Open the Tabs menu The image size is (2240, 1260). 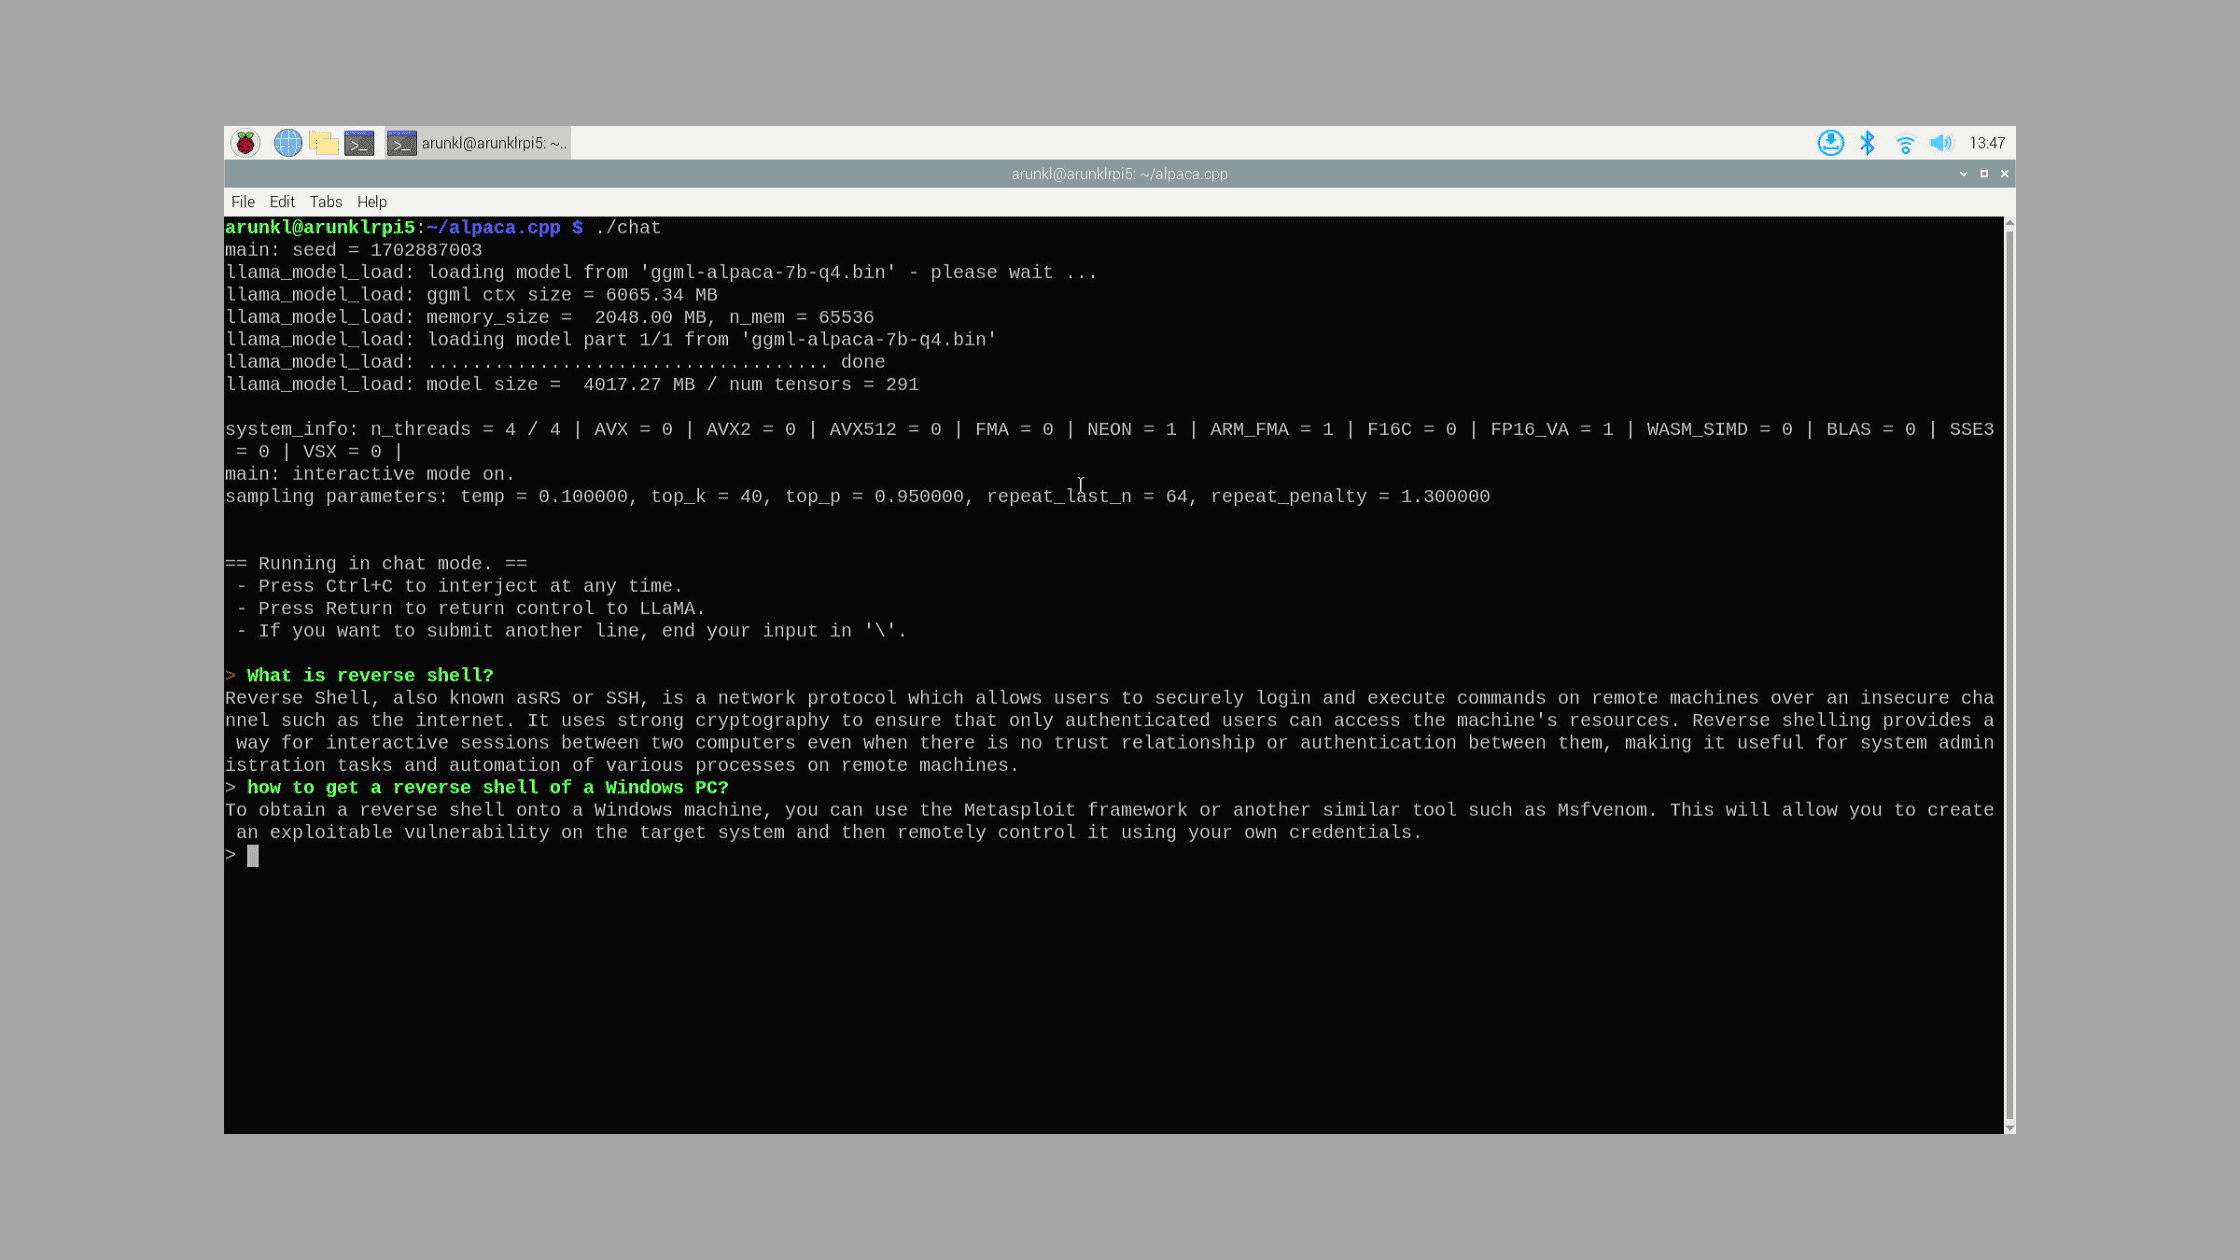[326, 202]
